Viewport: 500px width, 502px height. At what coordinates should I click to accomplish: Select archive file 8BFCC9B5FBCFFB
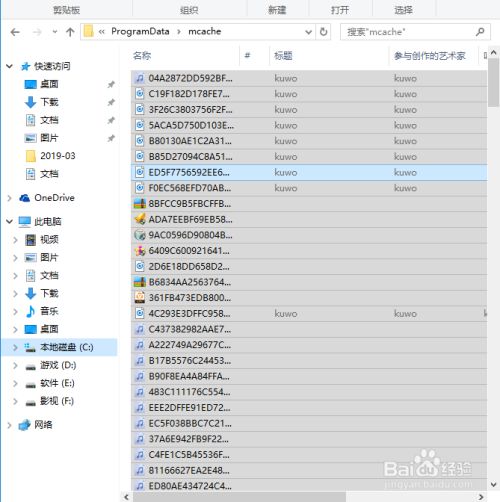coord(309,204)
